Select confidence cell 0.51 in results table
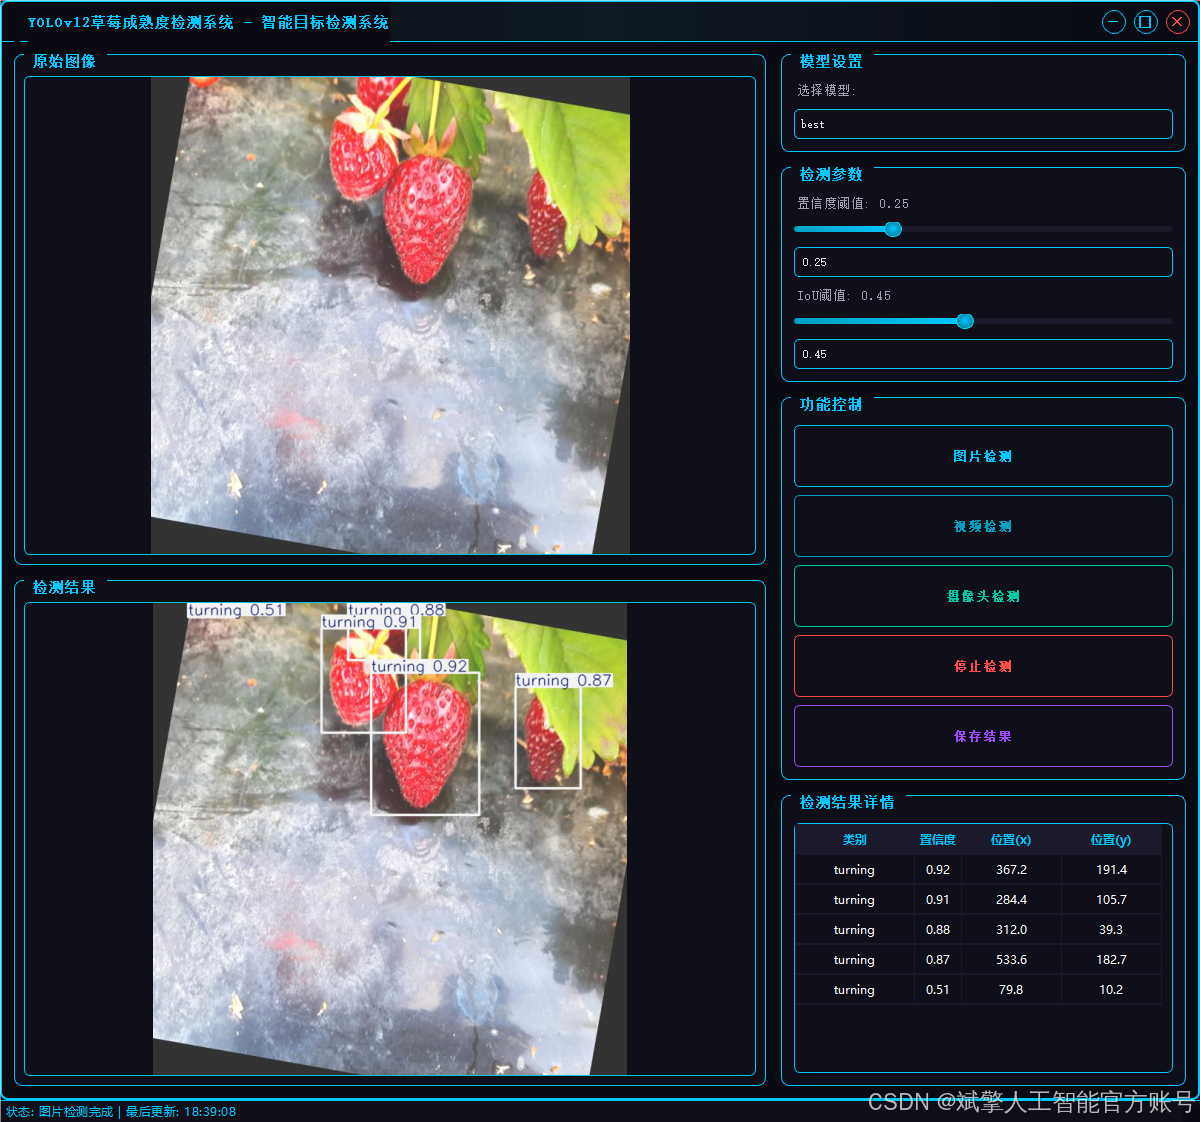The image size is (1200, 1122). click(938, 990)
